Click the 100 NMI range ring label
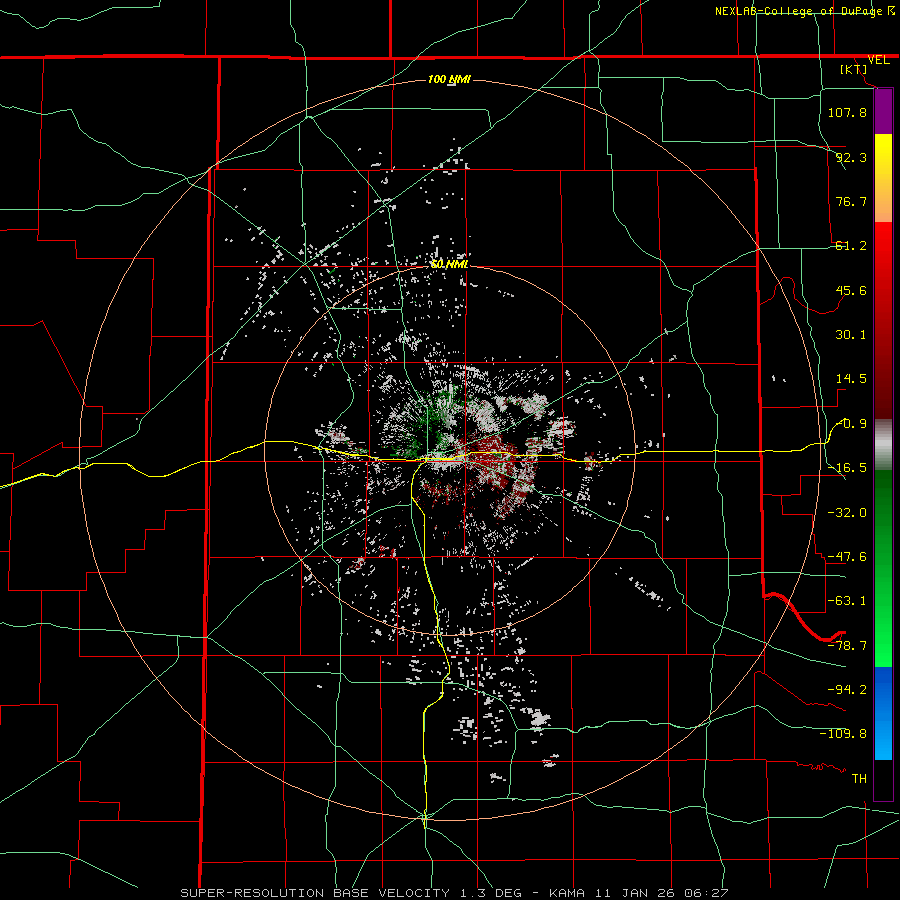The height and width of the screenshot is (900, 900). 449,79
